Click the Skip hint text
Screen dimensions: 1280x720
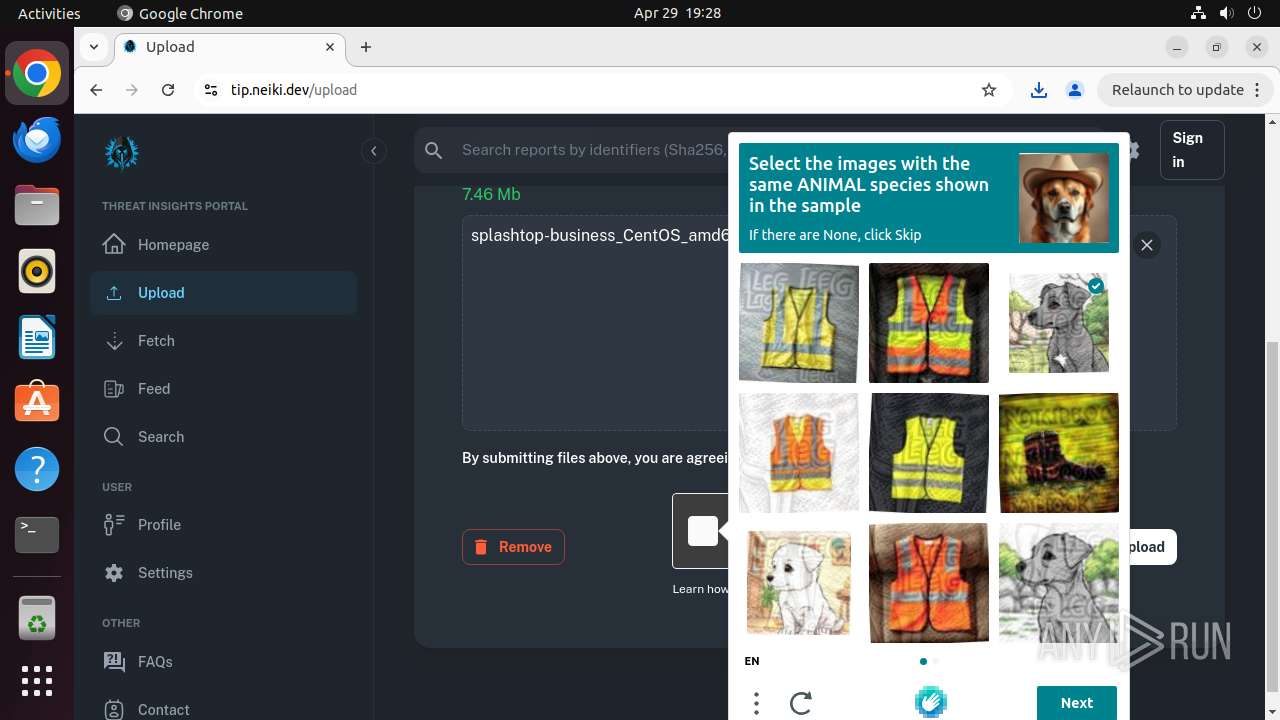(x=835, y=235)
